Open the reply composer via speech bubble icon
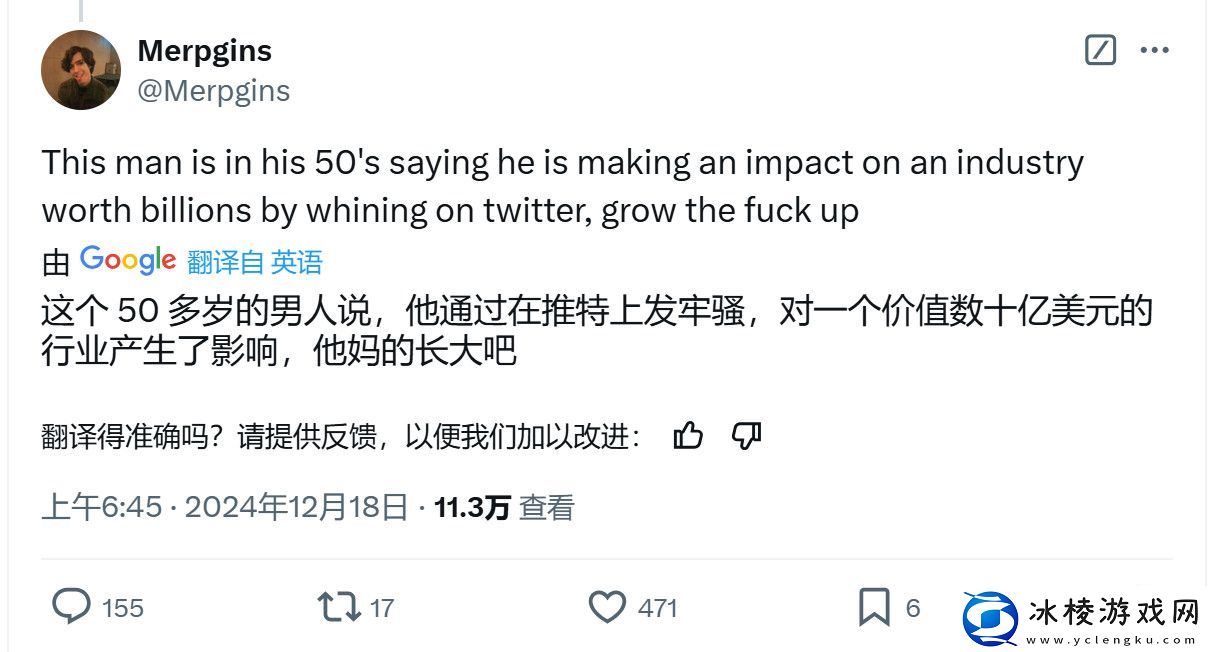1209x652 pixels. coord(69,607)
